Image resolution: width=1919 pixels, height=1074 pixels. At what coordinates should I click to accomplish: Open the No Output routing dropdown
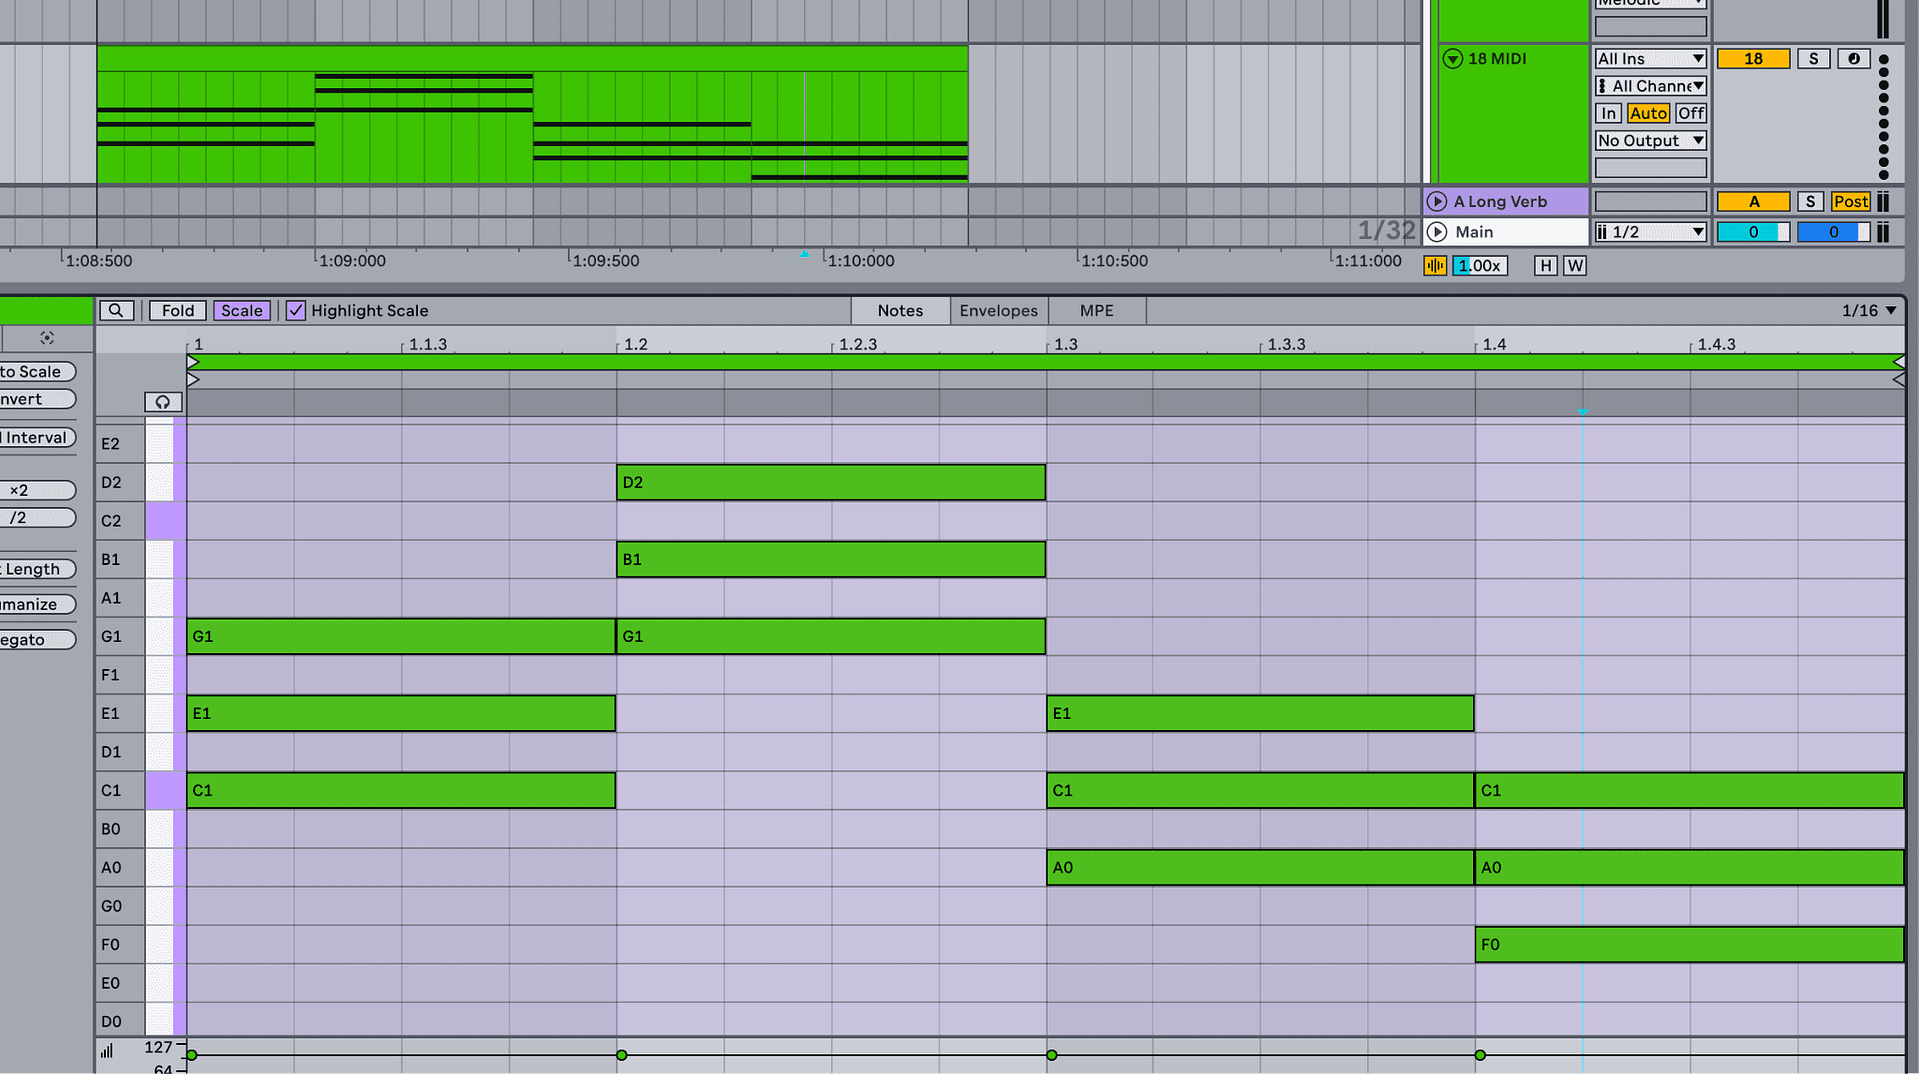[x=1650, y=140]
